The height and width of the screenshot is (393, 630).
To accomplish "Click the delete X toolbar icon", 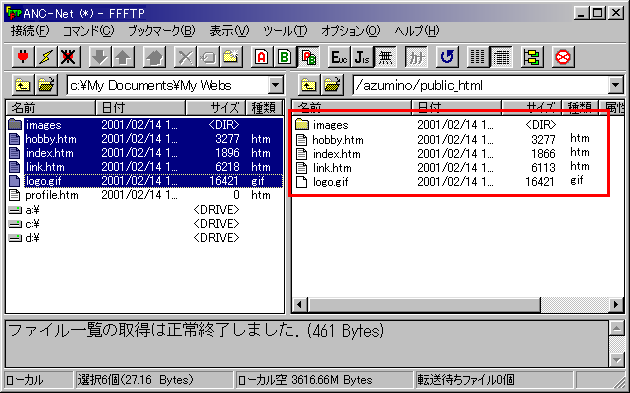I will 185,57.
